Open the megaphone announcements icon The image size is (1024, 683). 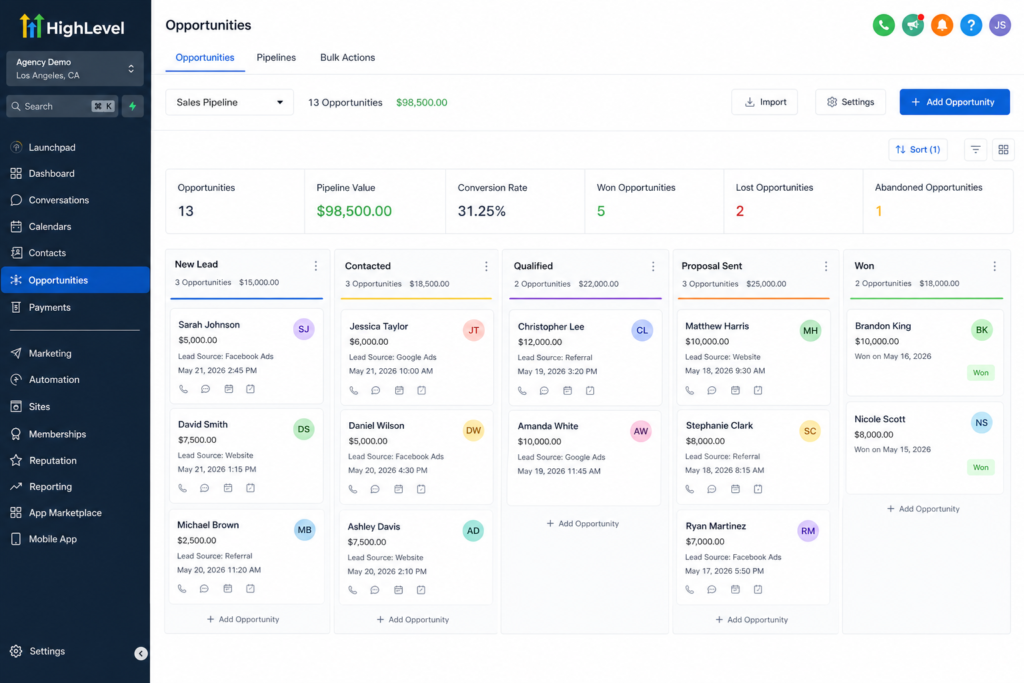tap(912, 25)
